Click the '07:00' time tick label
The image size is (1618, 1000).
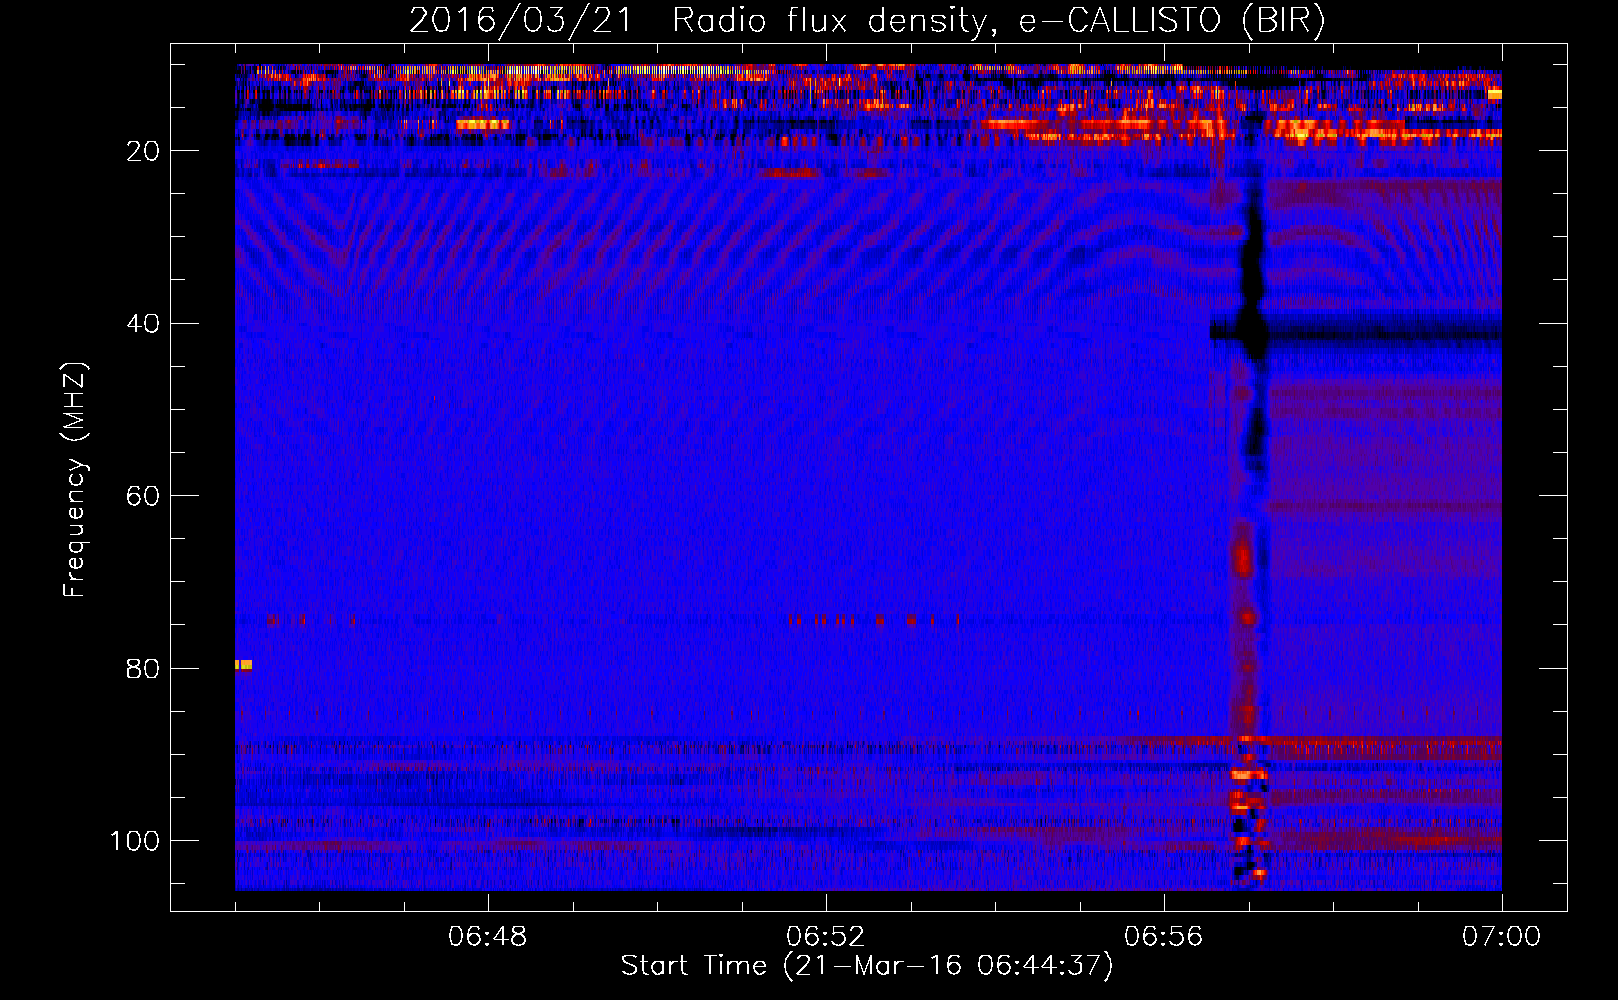1502,937
